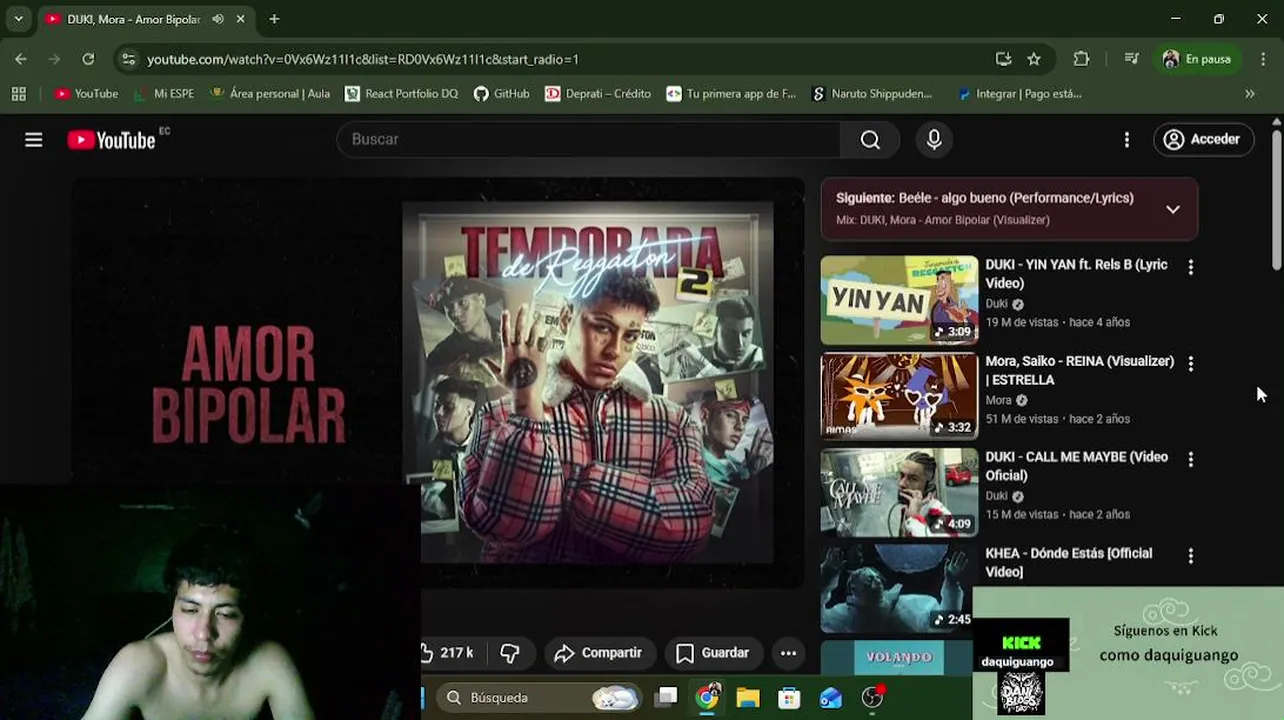The height and width of the screenshot is (720, 1284).
Task: Click the Acceder sign-in button
Action: click(1203, 140)
